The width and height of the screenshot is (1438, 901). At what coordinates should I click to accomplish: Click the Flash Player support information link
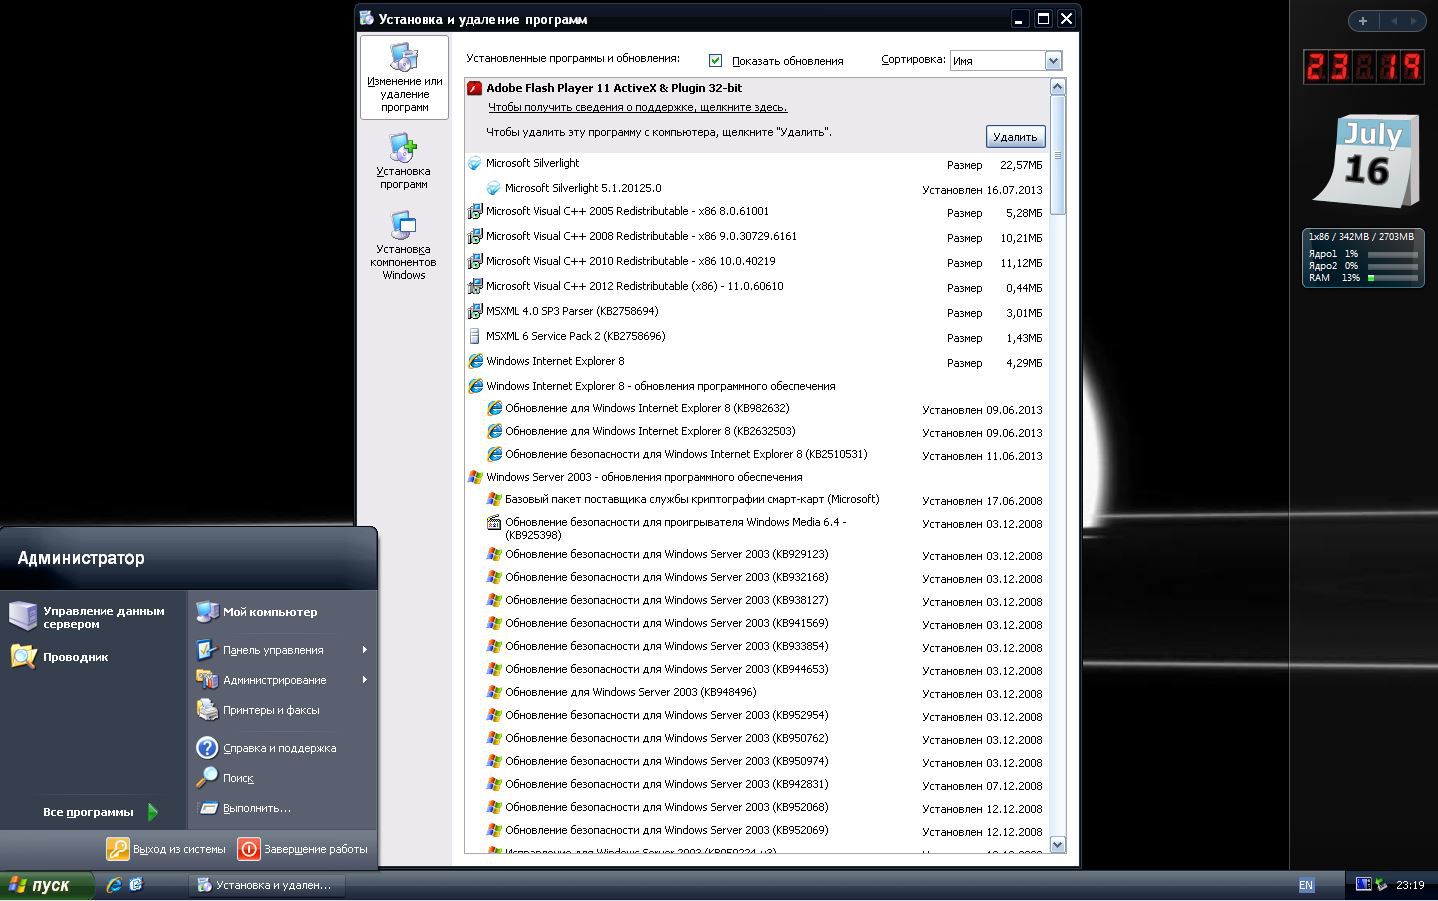coord(637,107)
